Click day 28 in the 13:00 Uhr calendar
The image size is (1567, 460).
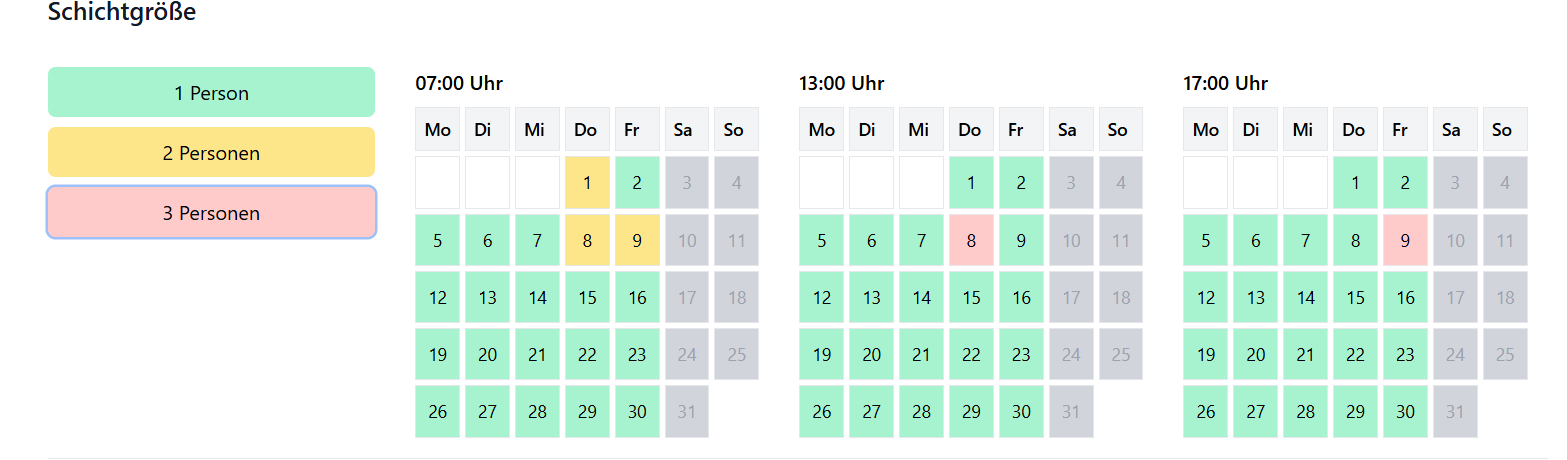point(921,411)
